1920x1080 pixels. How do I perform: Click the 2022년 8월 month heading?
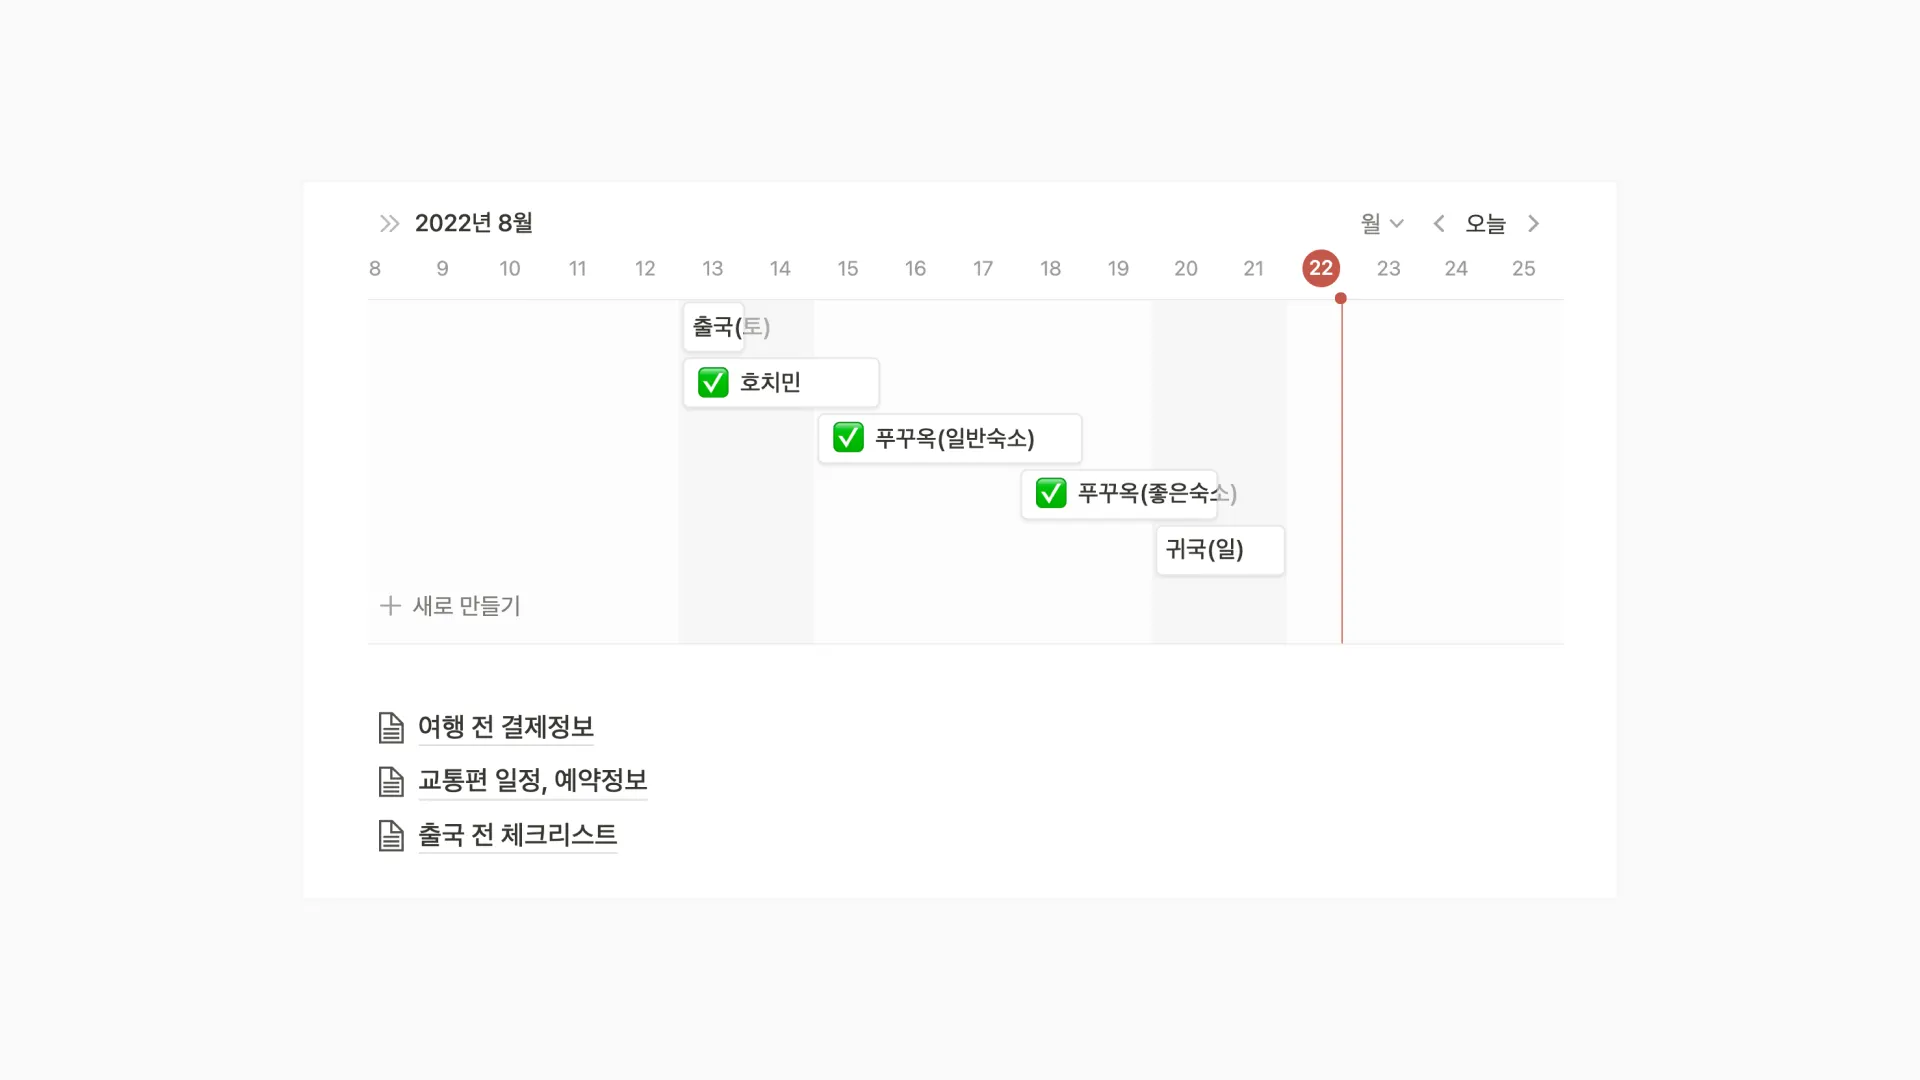pos(473,223)
